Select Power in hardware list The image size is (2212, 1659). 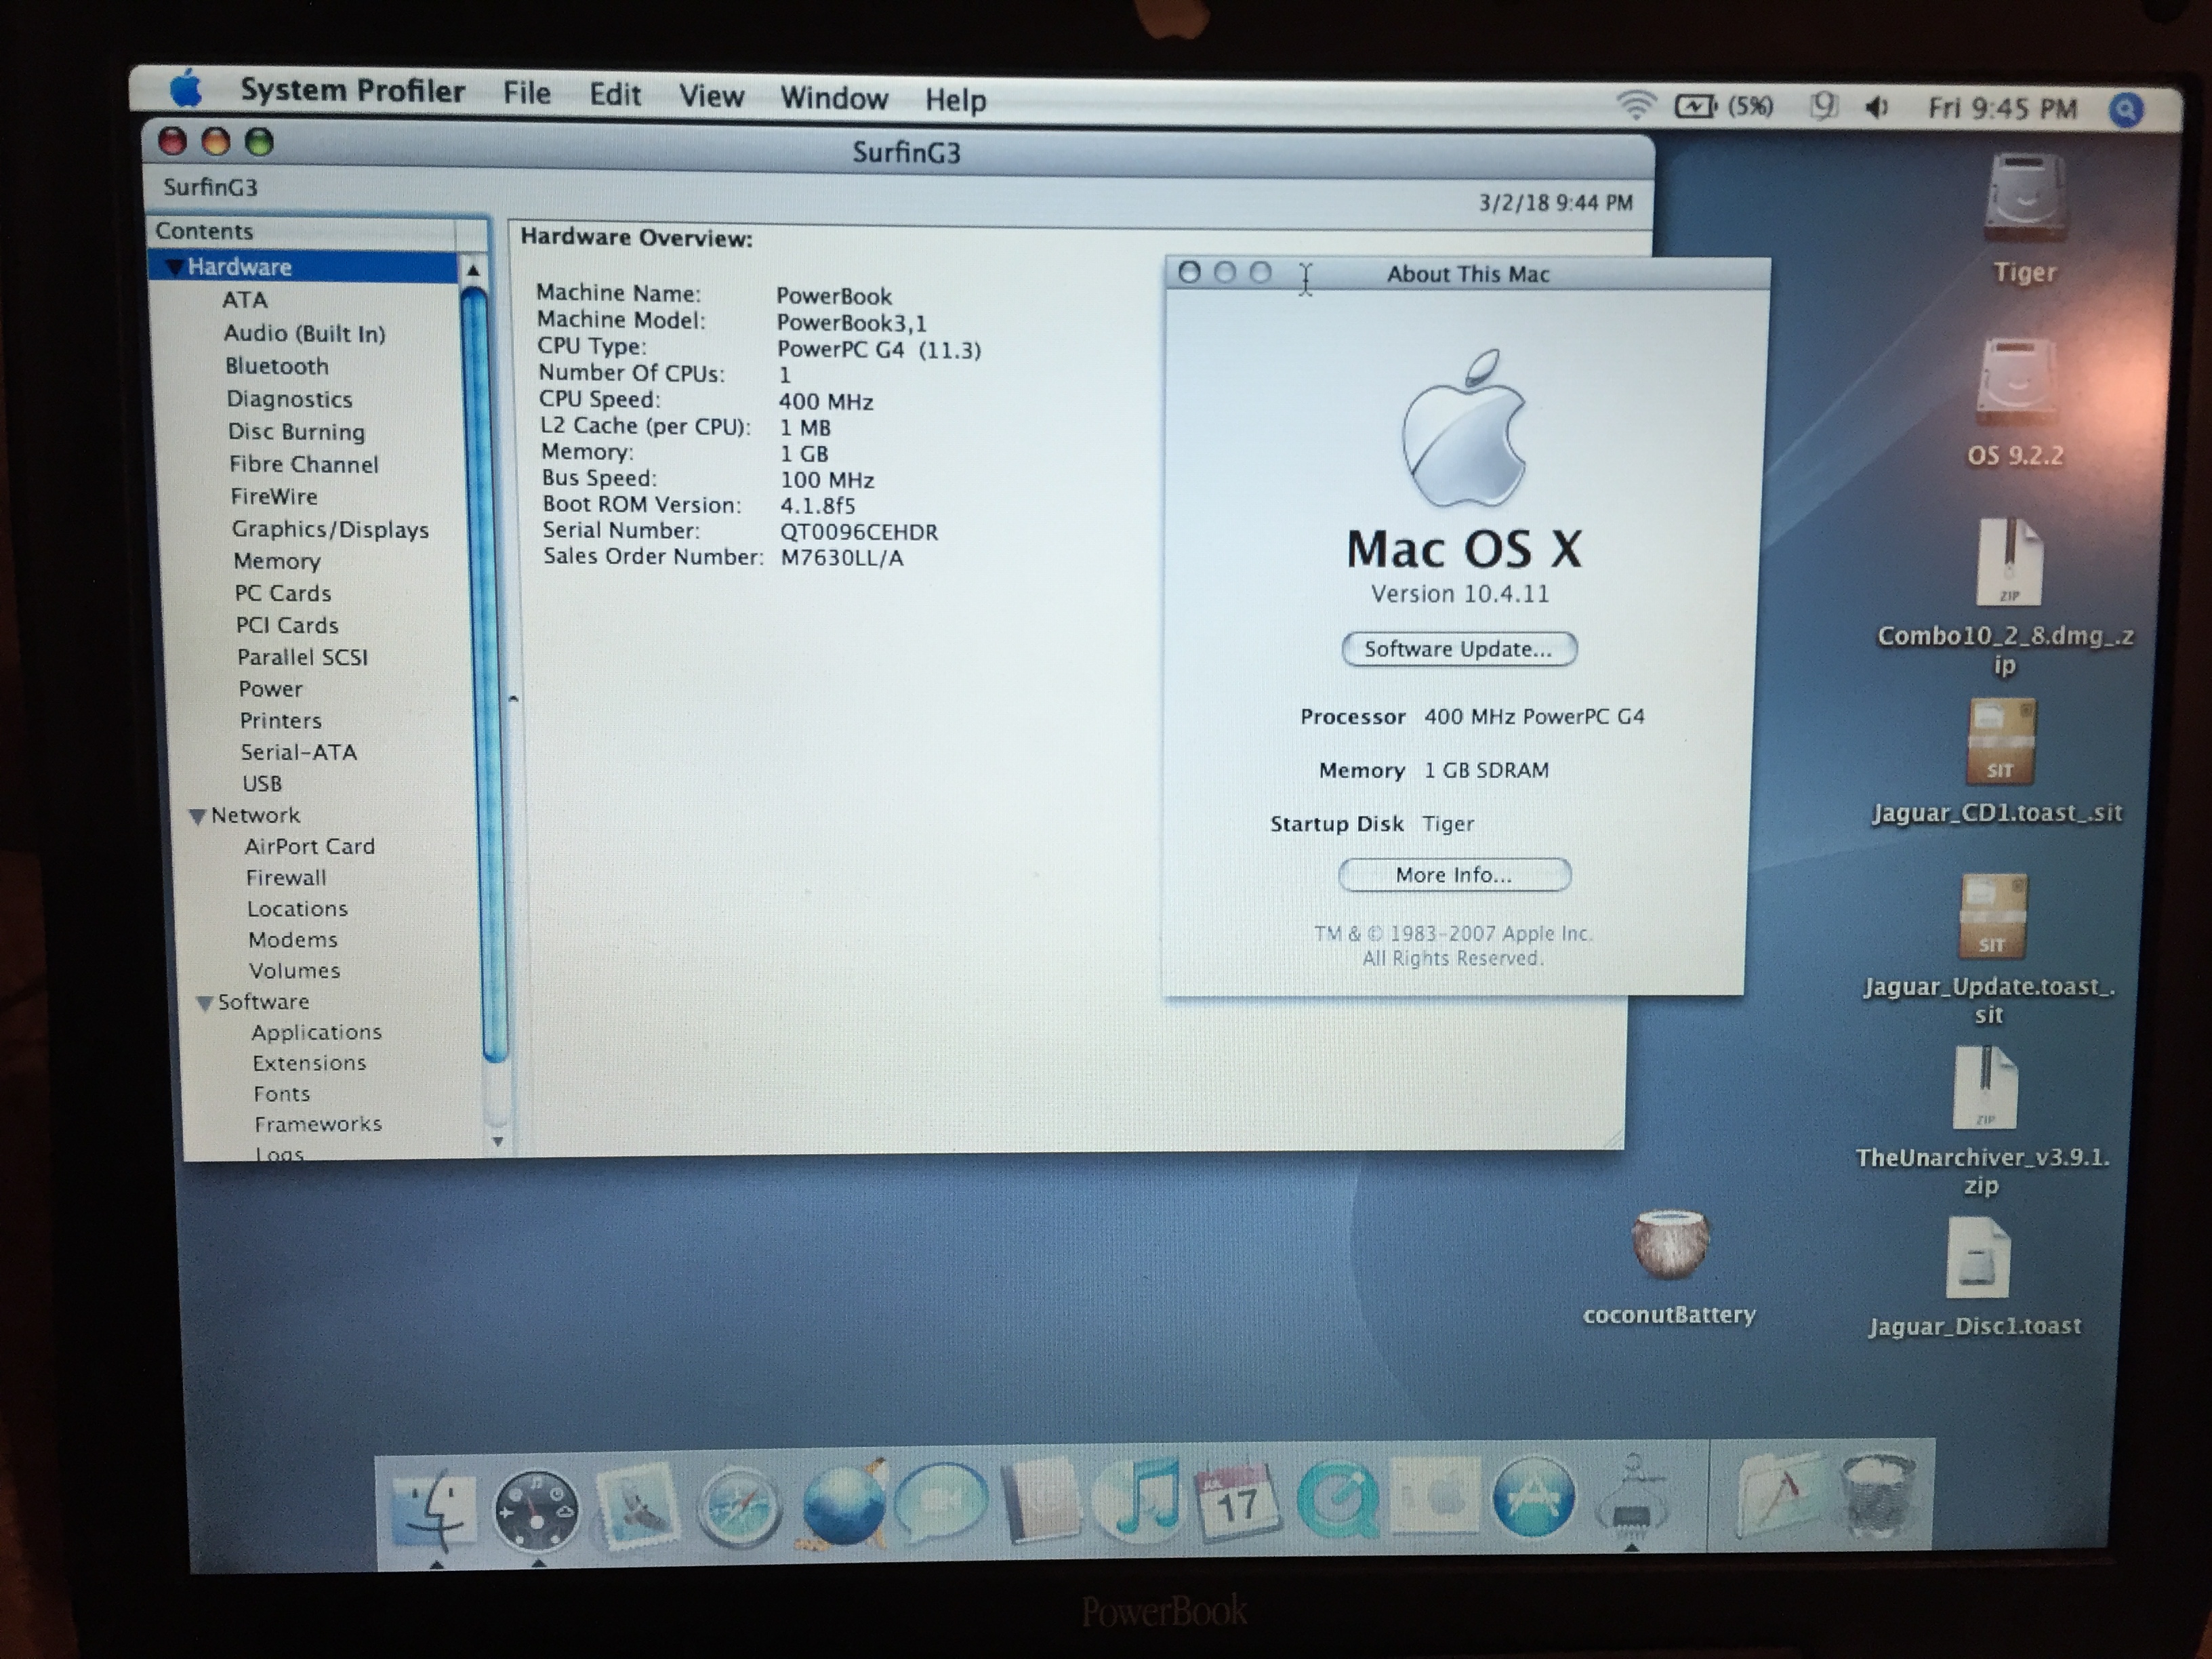(270, 689)
